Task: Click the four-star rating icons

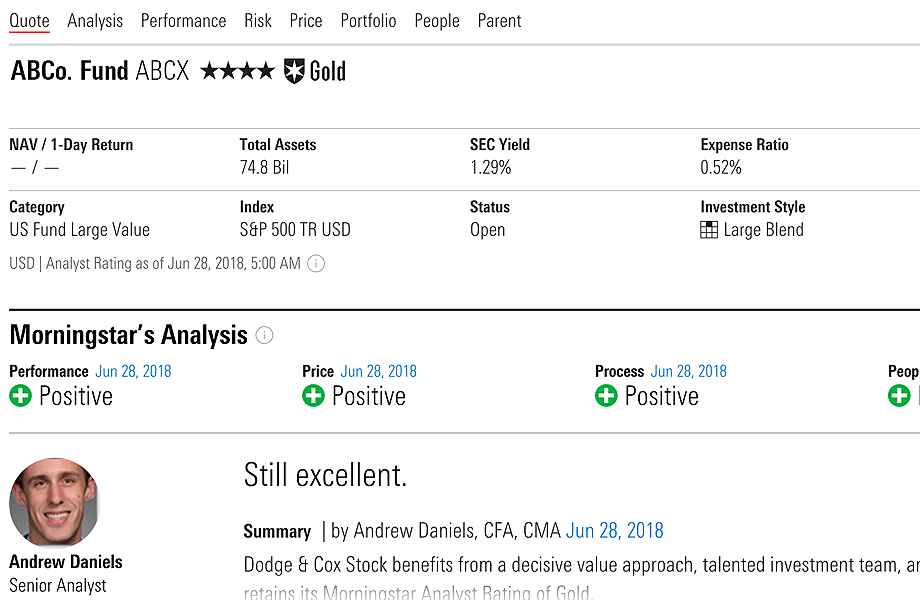Action: [x=237, y=71]
